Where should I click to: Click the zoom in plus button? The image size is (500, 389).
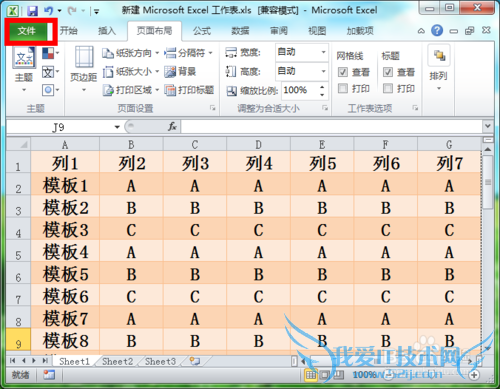(x=474, y=375)
